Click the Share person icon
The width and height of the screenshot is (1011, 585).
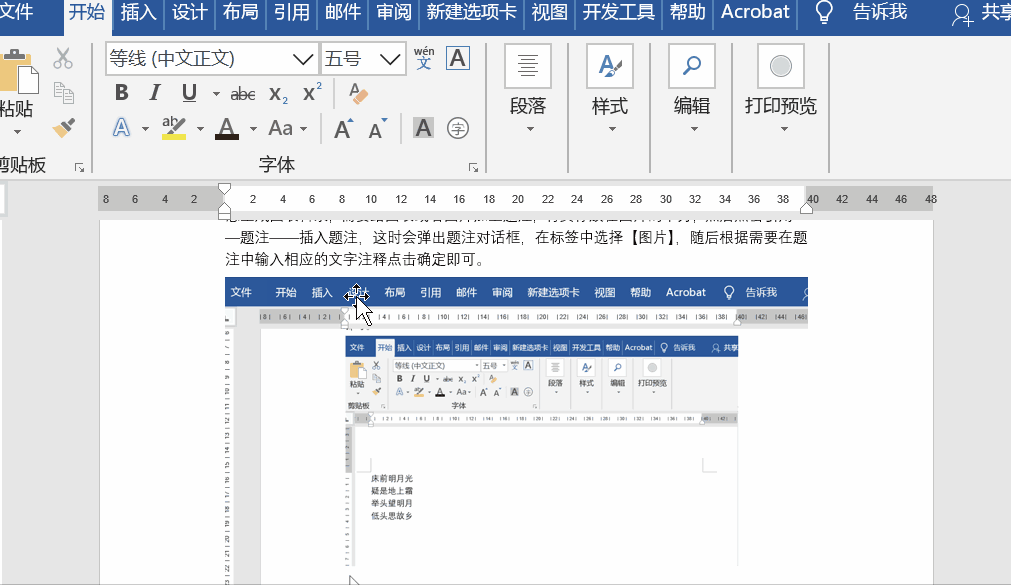pos(963,15)
